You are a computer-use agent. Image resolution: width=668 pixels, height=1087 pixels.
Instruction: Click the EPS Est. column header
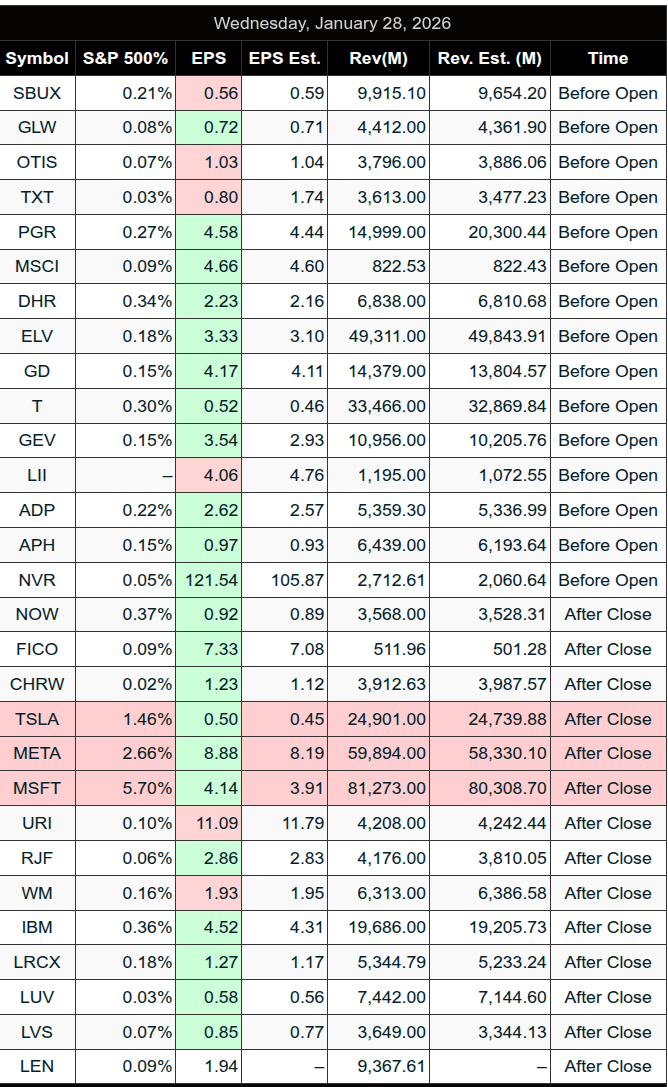point(285,58)
